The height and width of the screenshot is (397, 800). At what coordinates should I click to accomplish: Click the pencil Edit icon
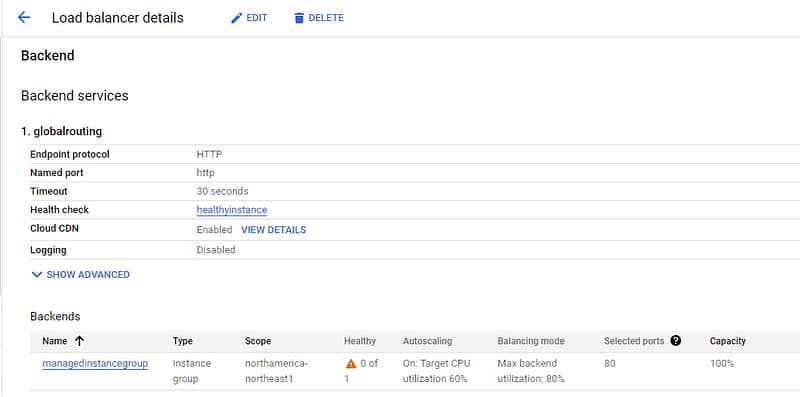tap(236, 18)
